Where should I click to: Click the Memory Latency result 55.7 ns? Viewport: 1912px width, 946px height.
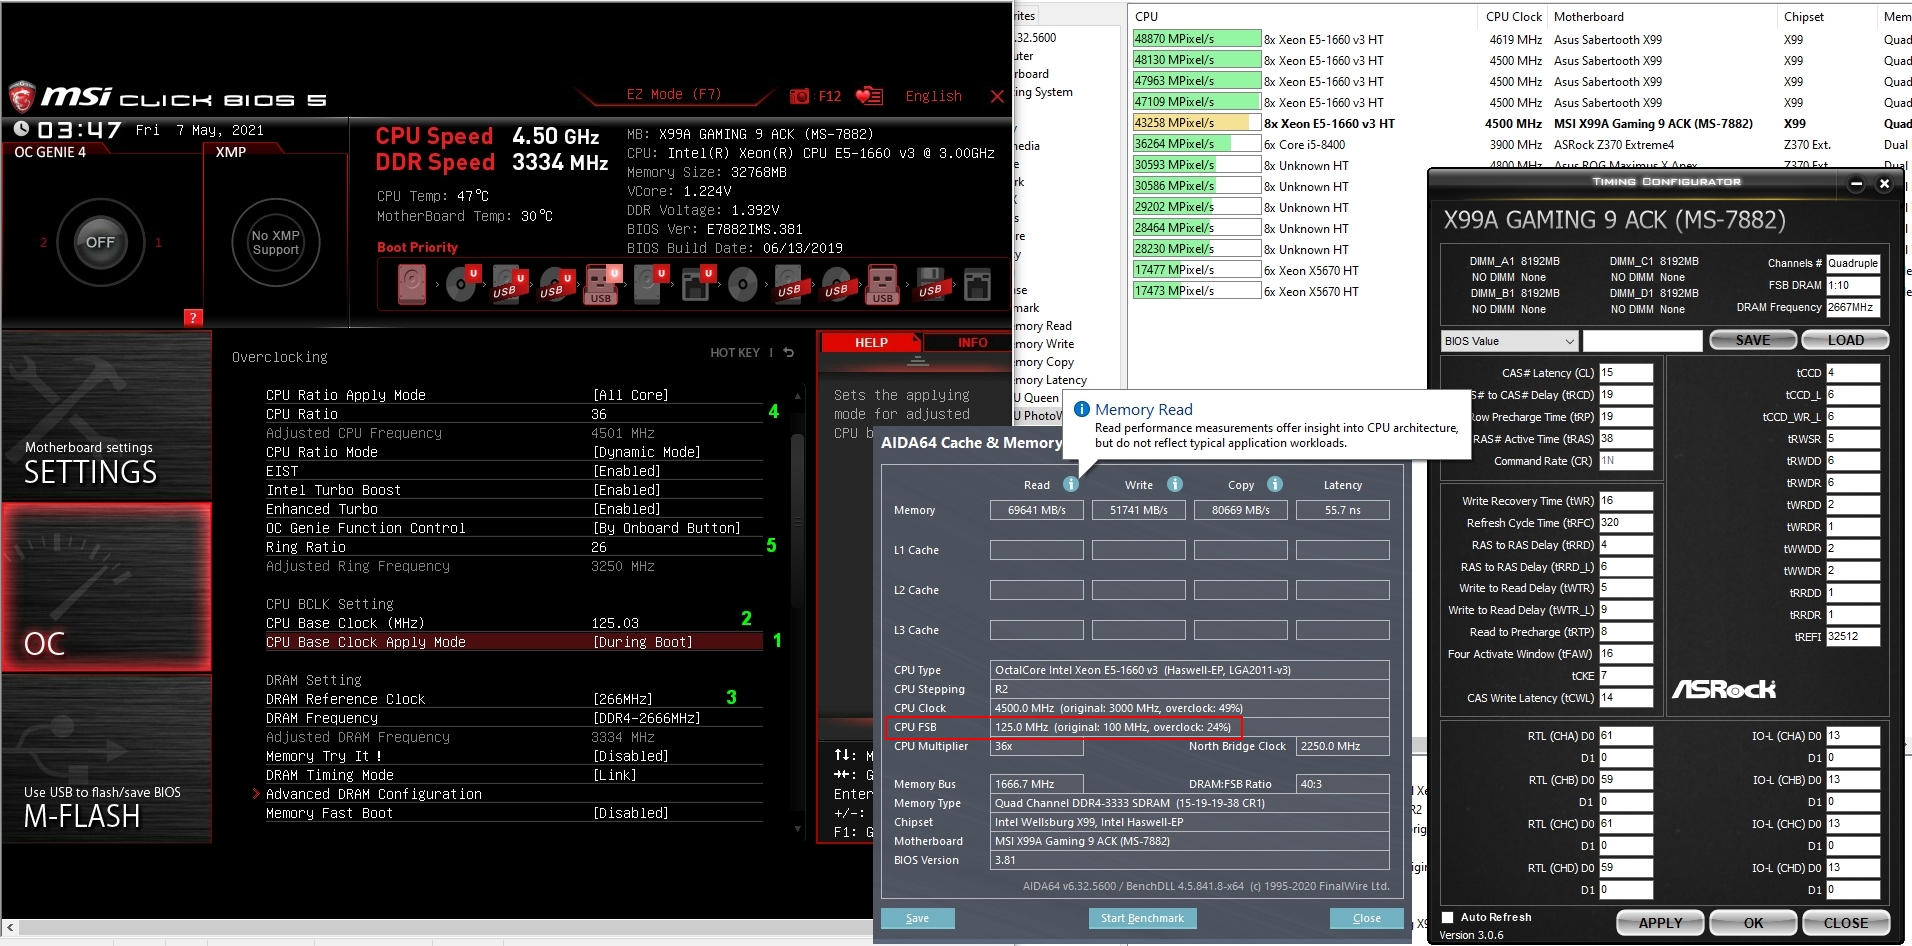pyautogui.click(x=1342, y=510)
